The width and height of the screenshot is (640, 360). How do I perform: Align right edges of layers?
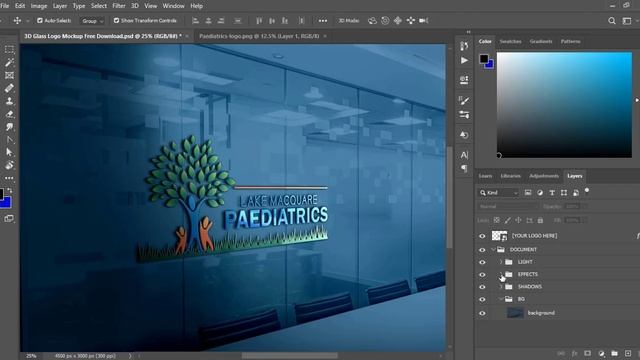[x=221, y=20]
